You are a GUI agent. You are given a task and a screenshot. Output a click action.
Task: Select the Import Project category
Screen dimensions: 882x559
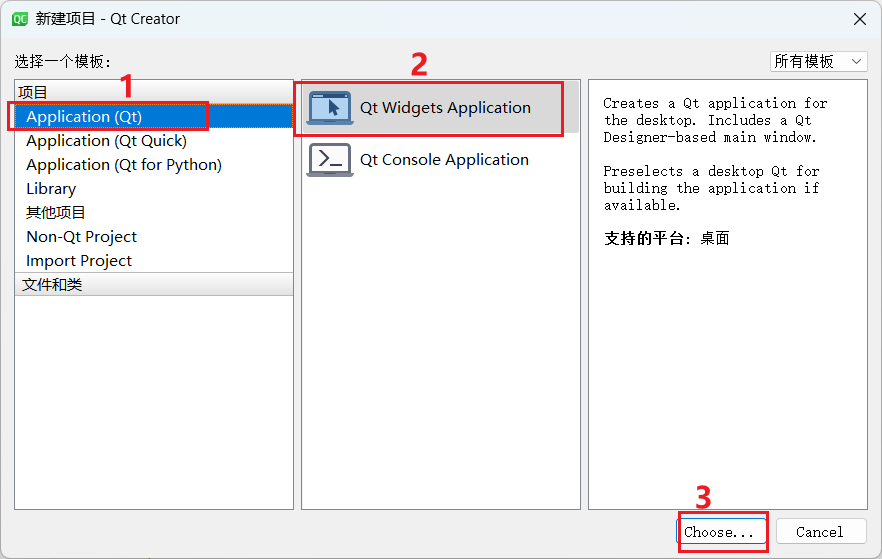[x=154, y=261]
